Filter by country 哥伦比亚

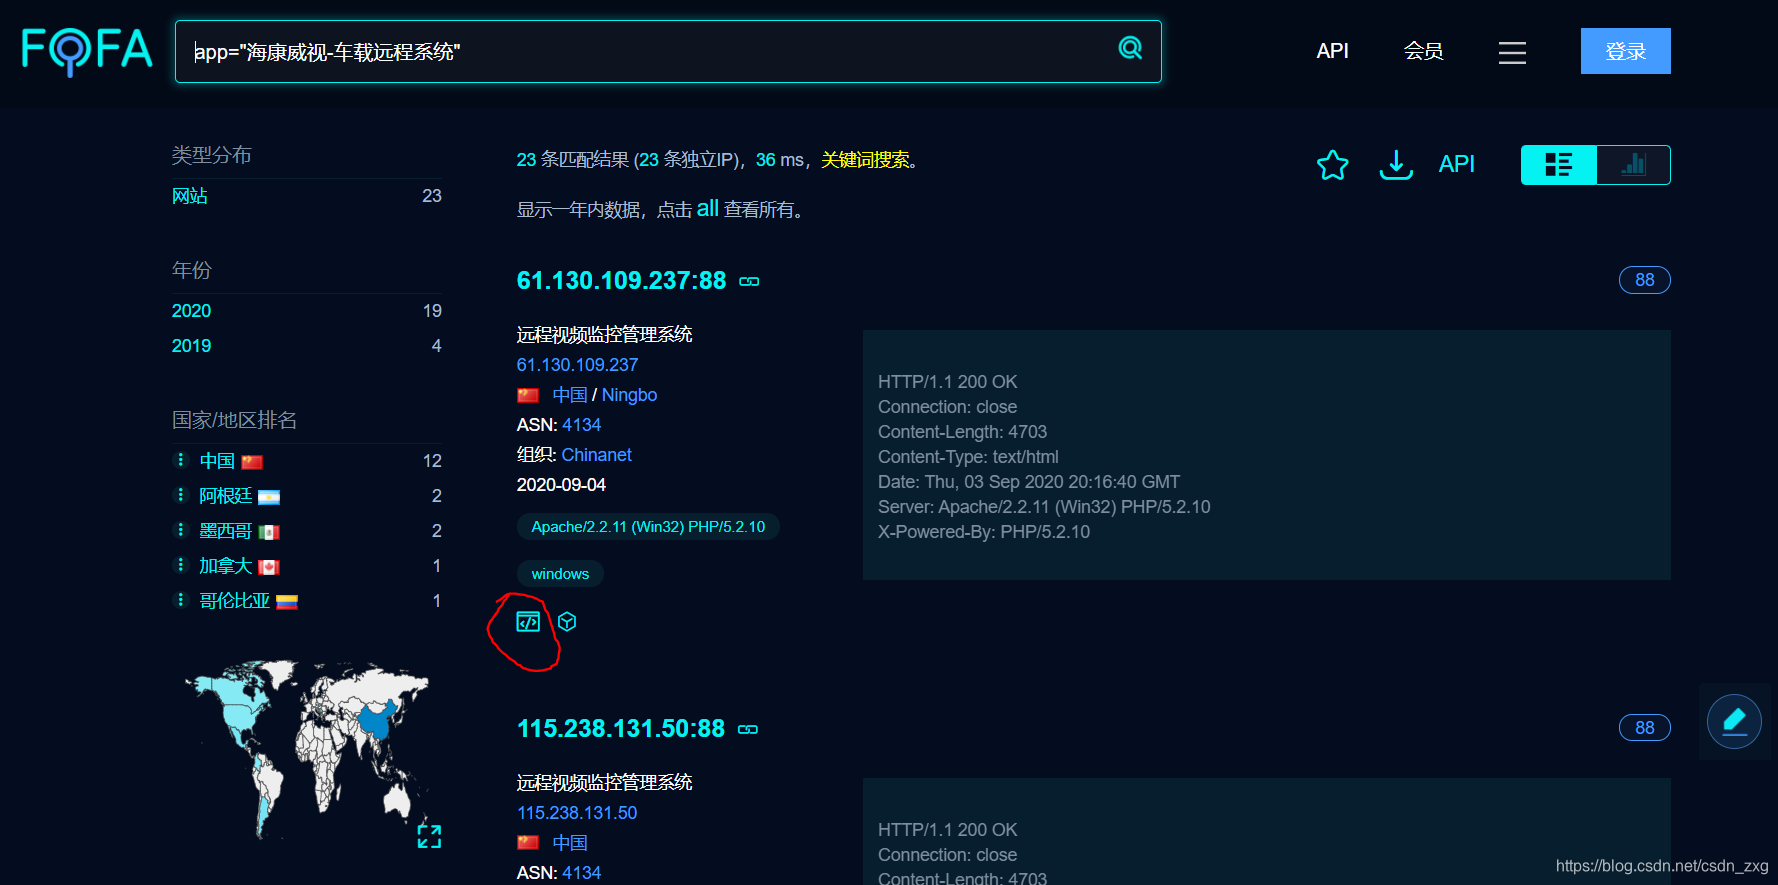tap(235, 601)
